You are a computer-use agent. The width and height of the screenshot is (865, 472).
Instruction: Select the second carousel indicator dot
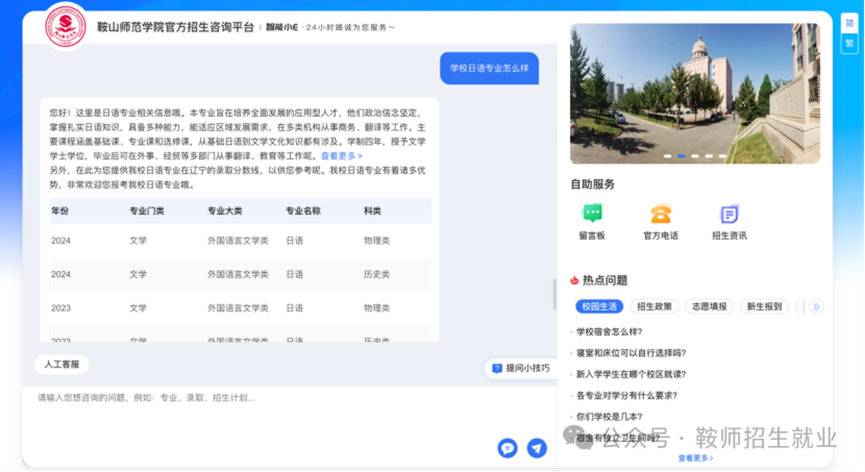tap(682, 157)
